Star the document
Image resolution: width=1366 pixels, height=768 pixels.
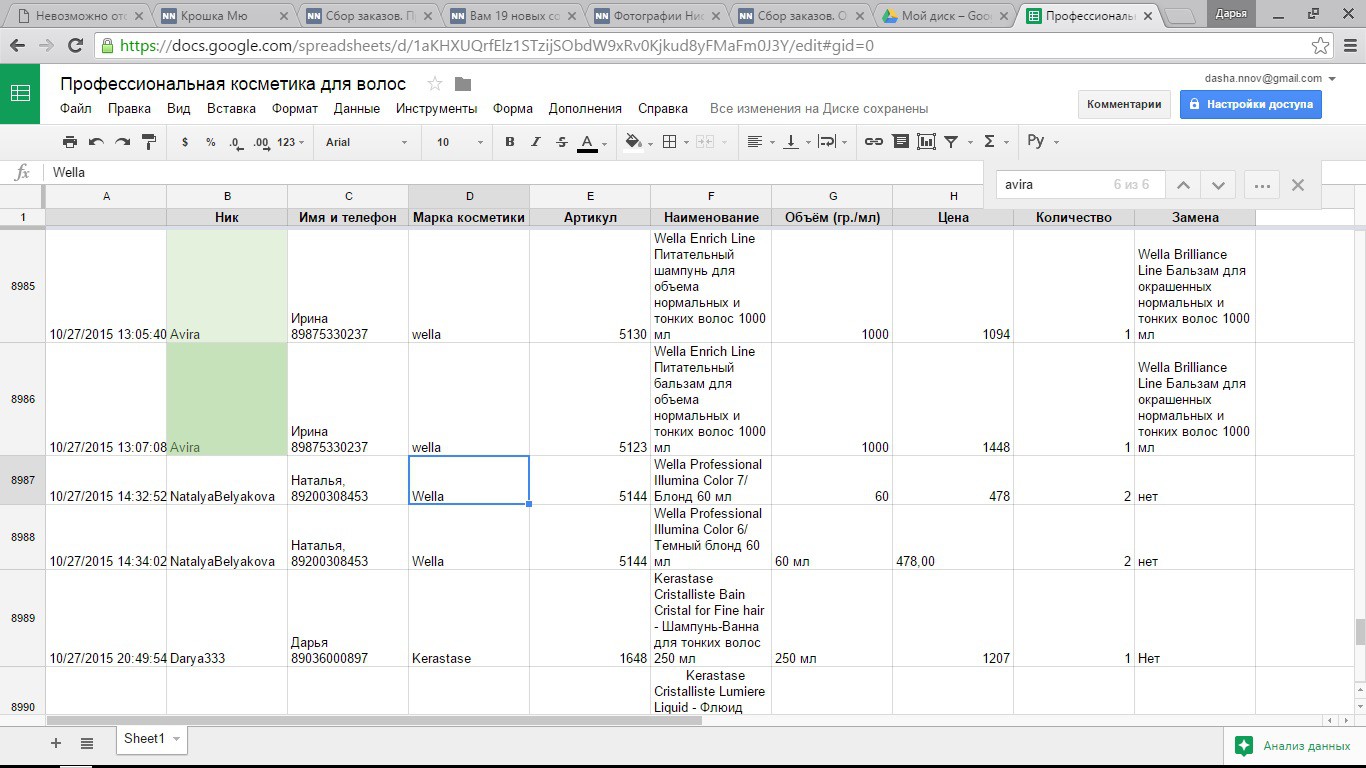[x=434, y=84]
